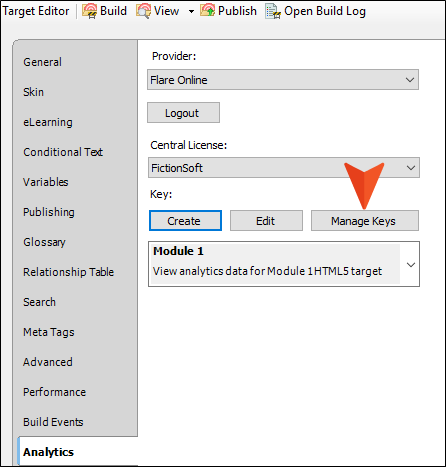Switch to the General tab

[x=42, y=62]
